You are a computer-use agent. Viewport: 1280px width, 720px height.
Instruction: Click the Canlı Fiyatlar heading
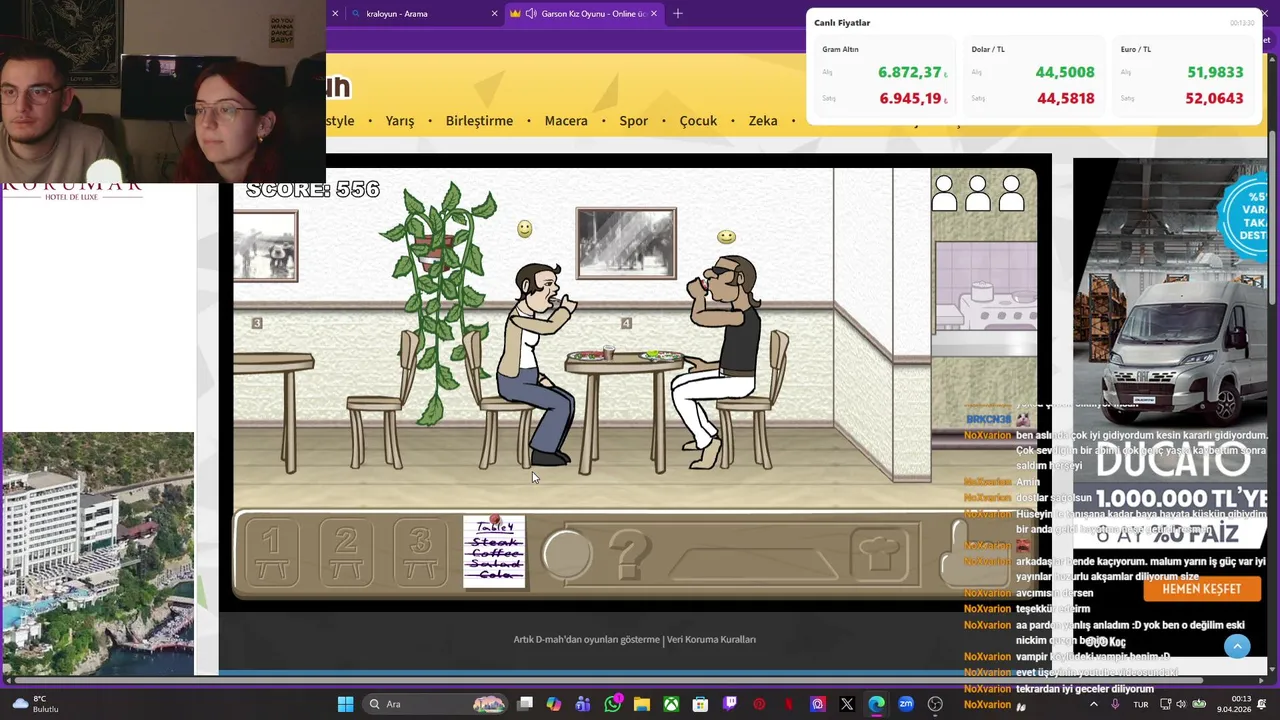[842, 23]
